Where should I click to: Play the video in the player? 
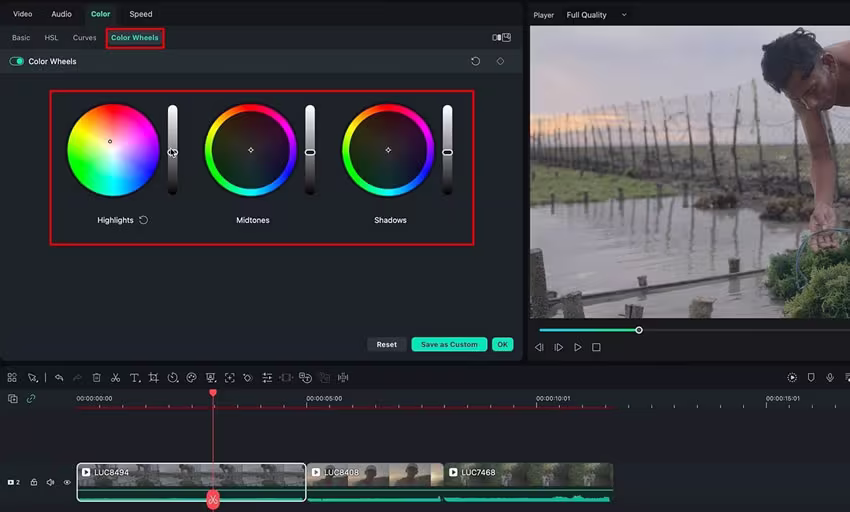[x=578, y=347]
